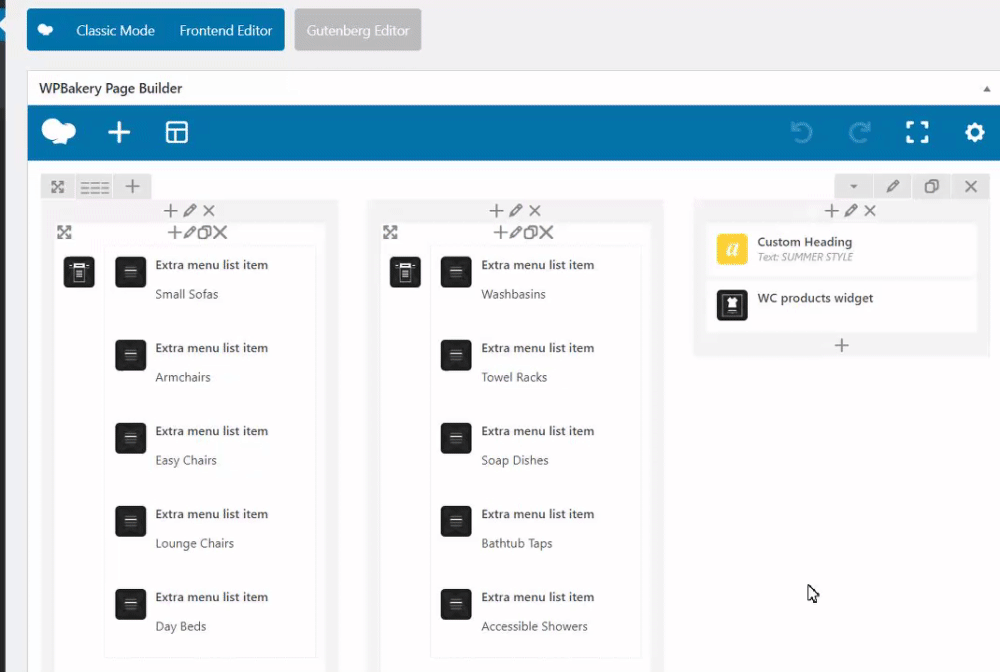Click first column extra menu list icon
The width and height of the screenshot is (1000, 672).
coord(79,272)
